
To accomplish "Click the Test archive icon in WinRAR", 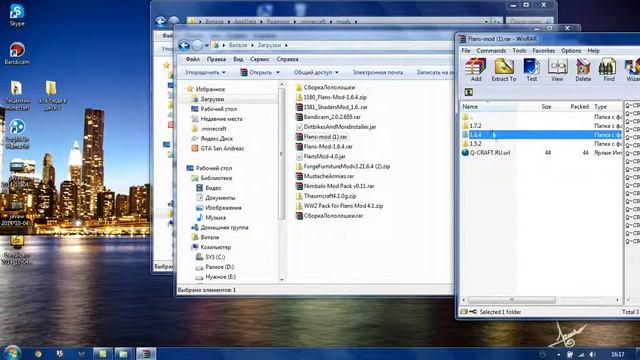I will [531, 70].
